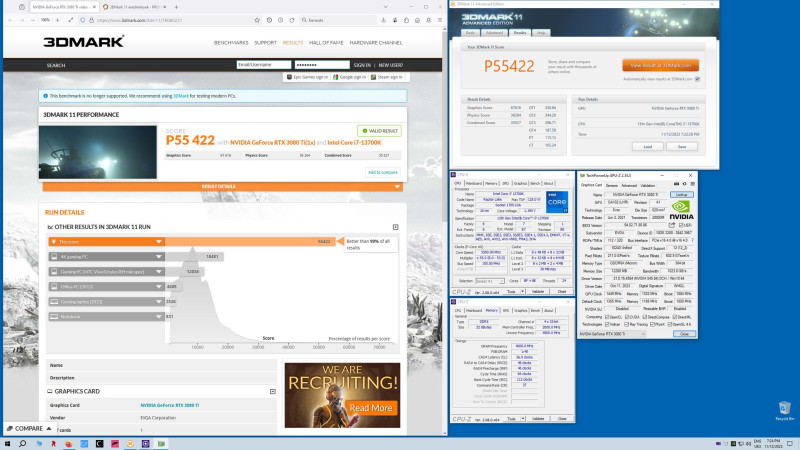Expand the 4K gaming PC dropdown arrow
Viewport: 800px width, 450px height.
159,257
